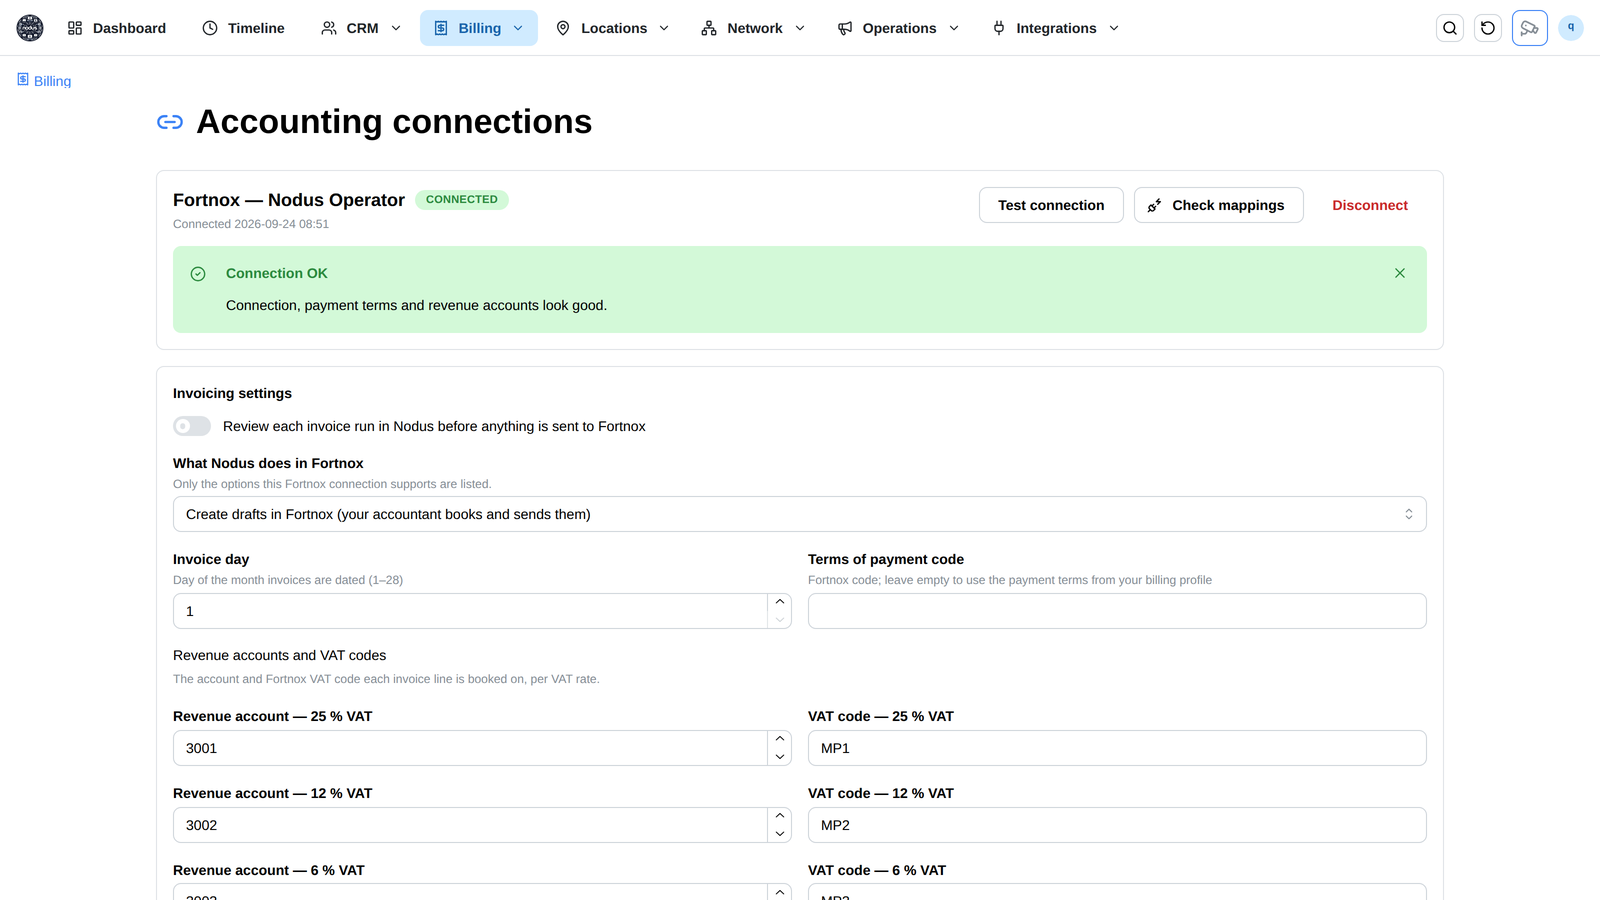Image resolution: width=1600 pixels, height=900 pixels.
Task: Open the Locations menu
Action: pyautogui.click(x=612, y=28)
